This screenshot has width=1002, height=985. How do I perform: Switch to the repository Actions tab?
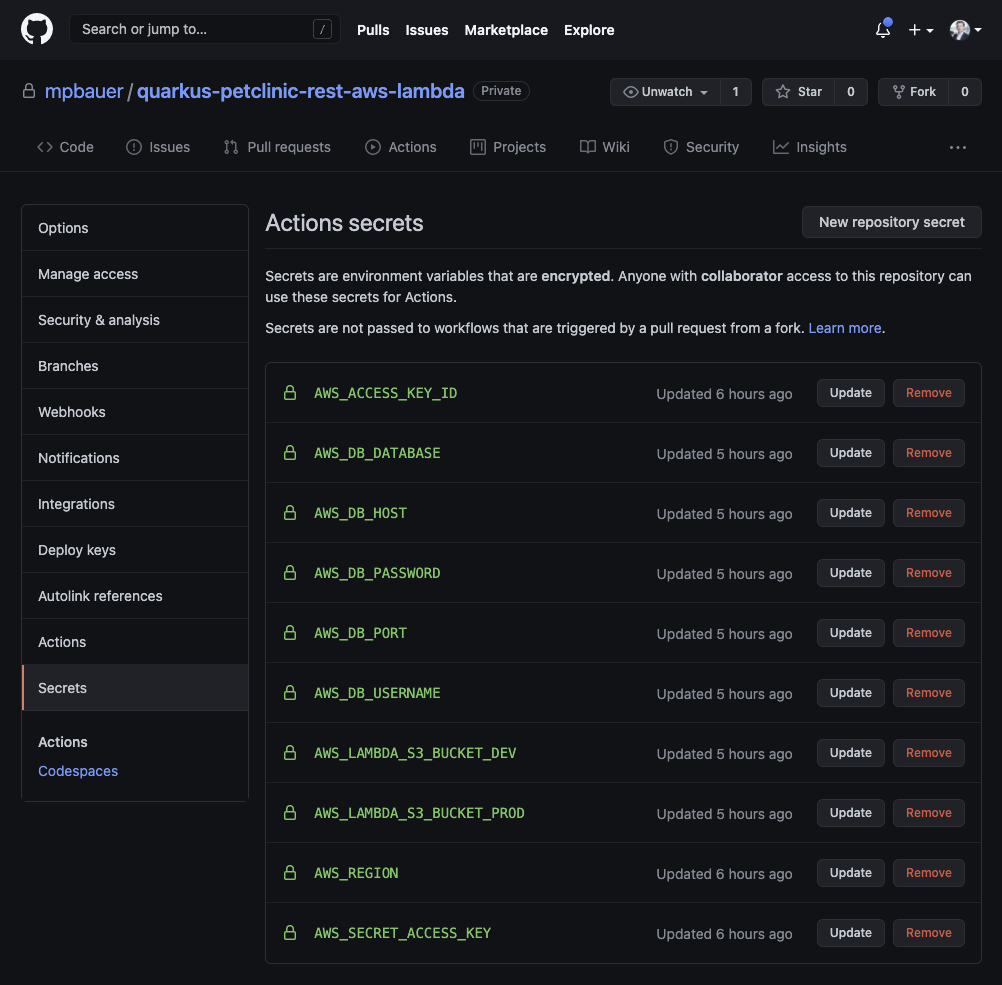pyautogui.click(x=401, y=147)
